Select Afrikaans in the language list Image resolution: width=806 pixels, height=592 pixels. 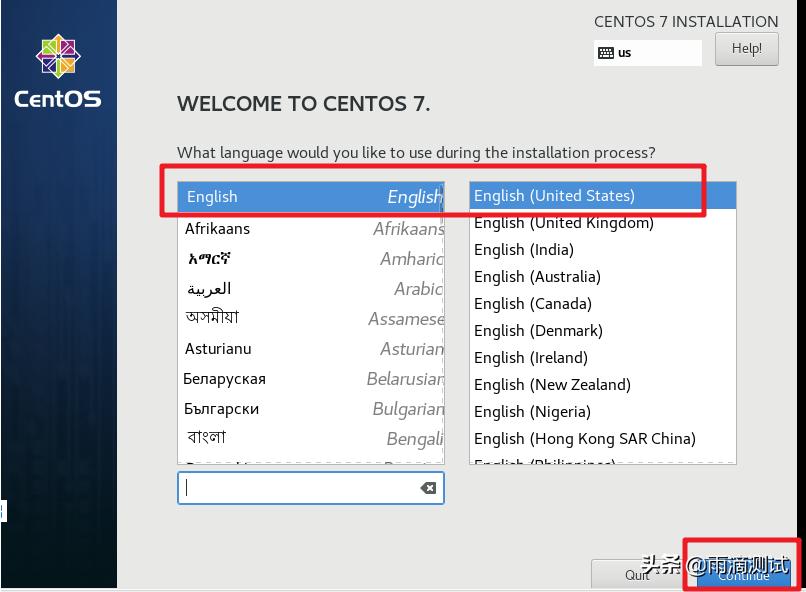310,229
